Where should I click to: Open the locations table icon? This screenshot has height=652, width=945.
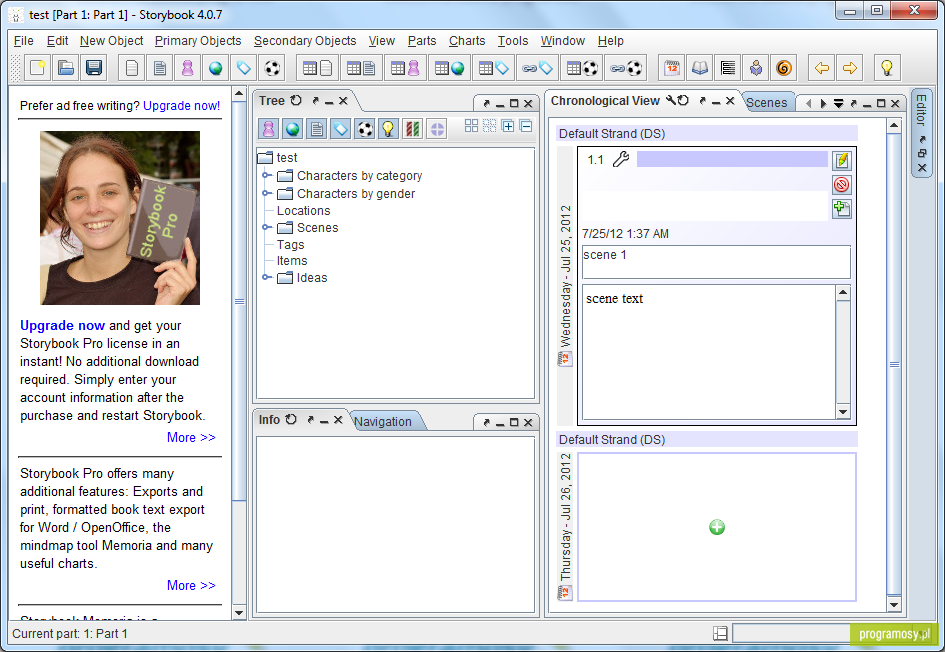pyautogui.click(x=449, y=68)
